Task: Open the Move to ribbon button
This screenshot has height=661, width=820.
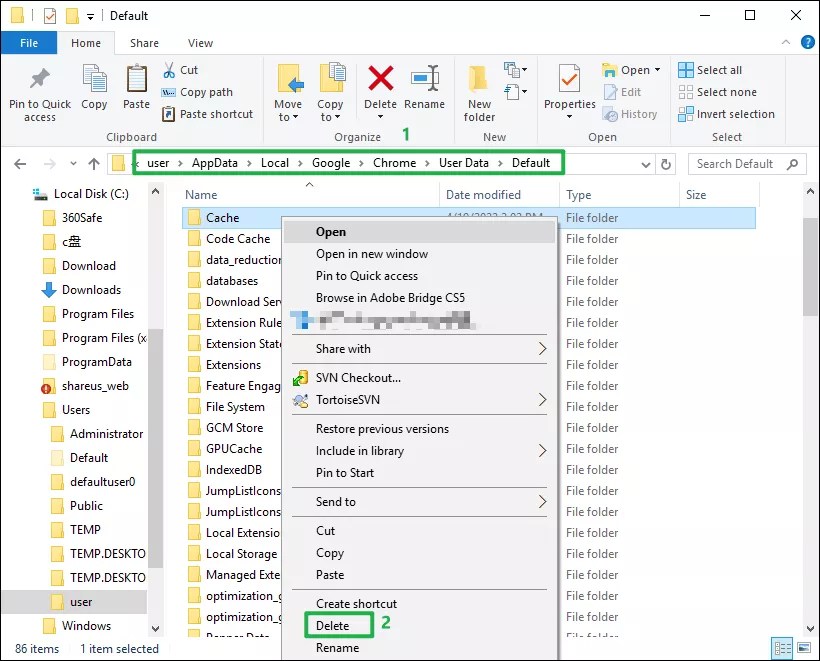Action: pyautogui.click(x=288, y=94)
